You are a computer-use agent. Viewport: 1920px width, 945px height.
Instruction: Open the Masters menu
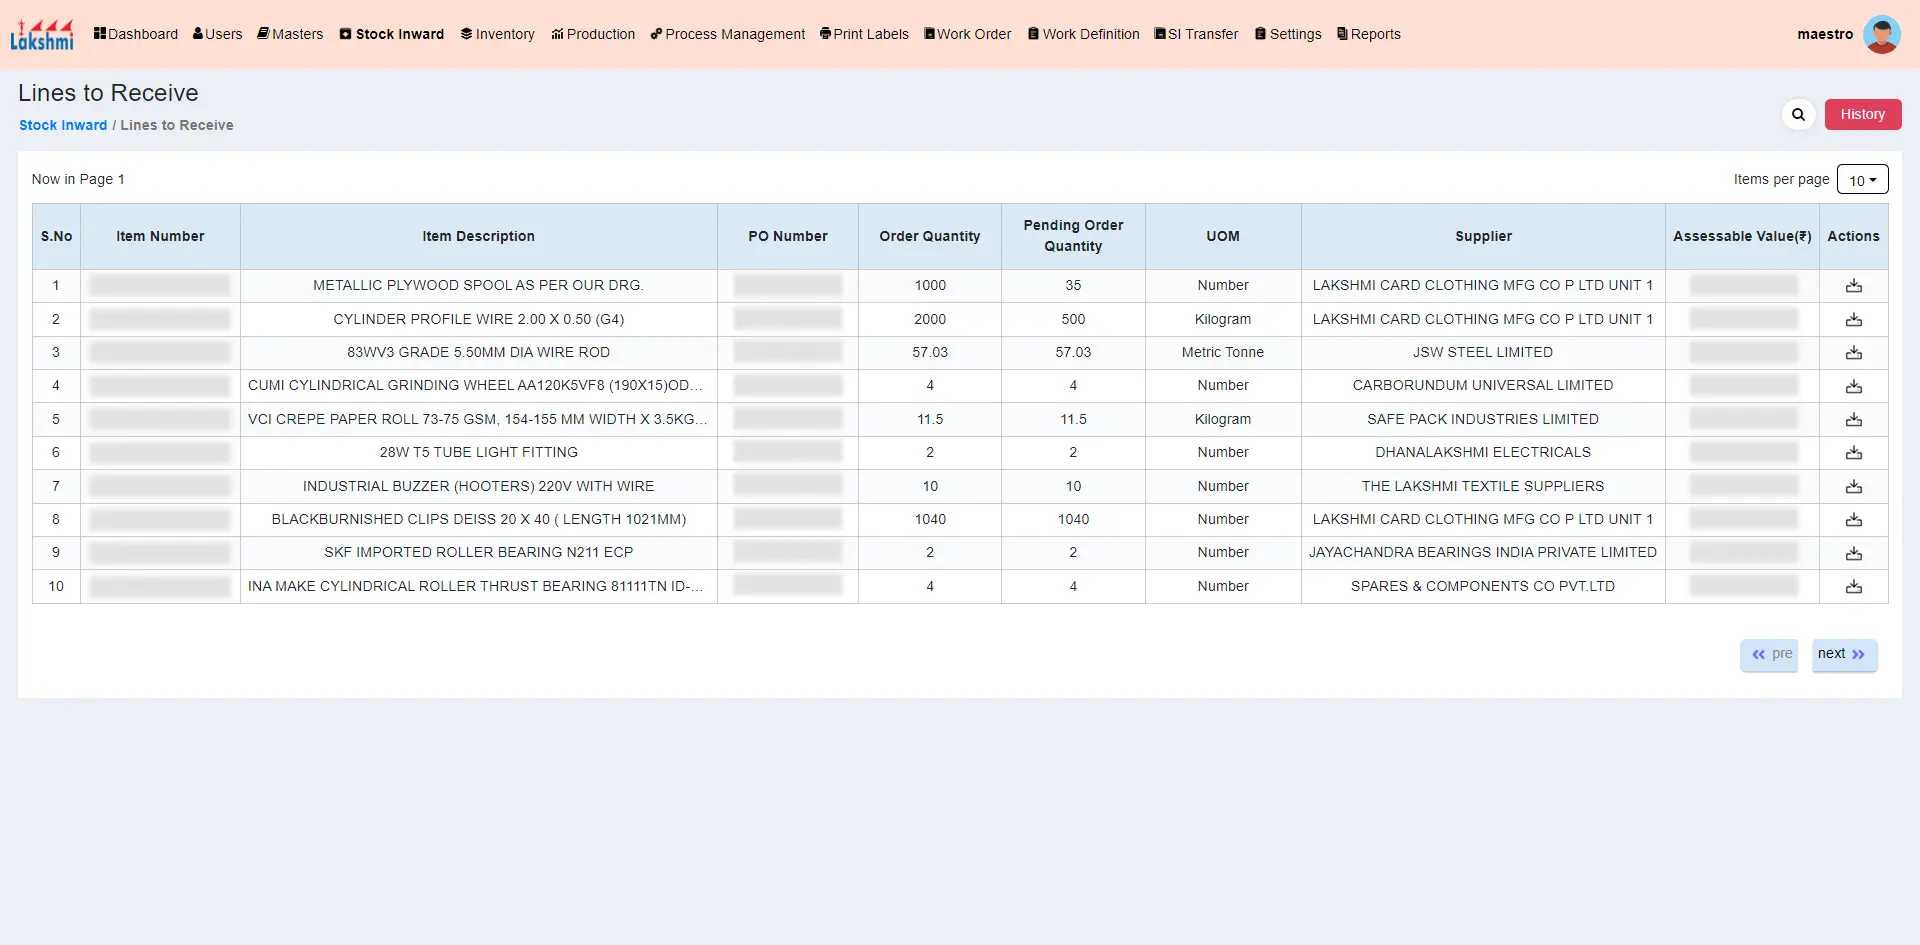[290, 34]
